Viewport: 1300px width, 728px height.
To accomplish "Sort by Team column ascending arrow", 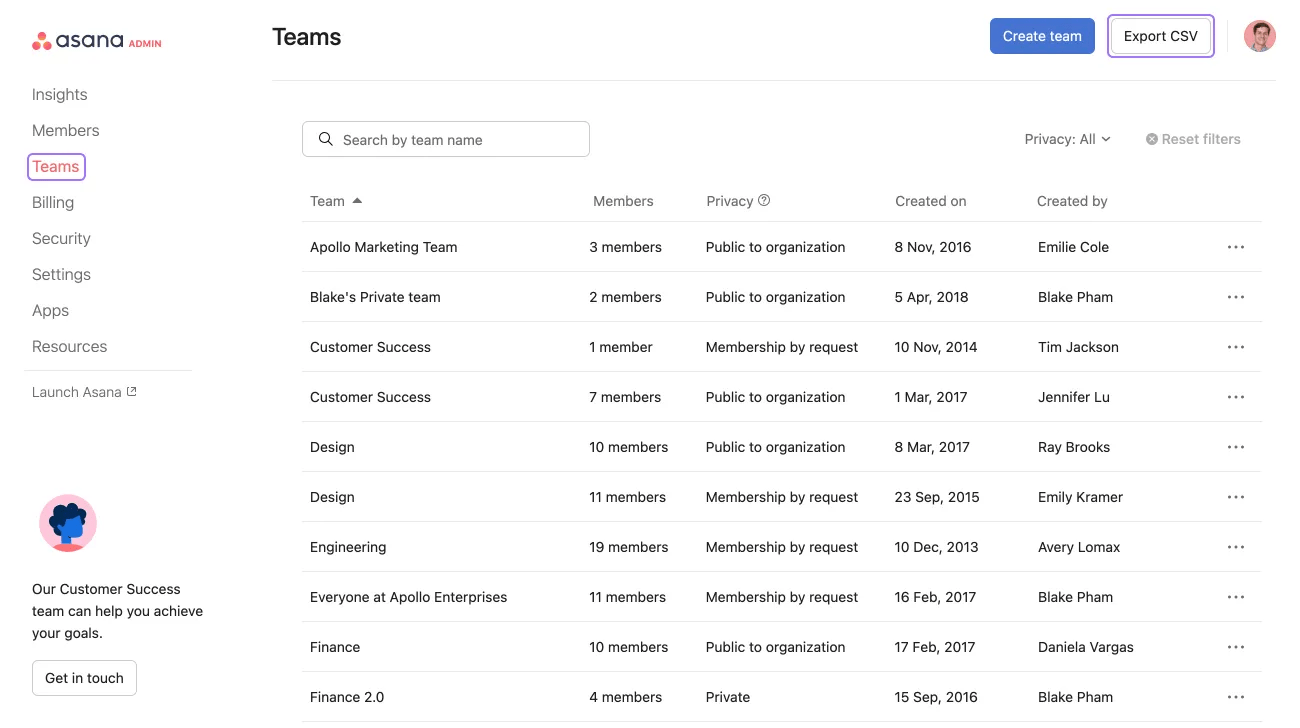I will pos(357,201).
